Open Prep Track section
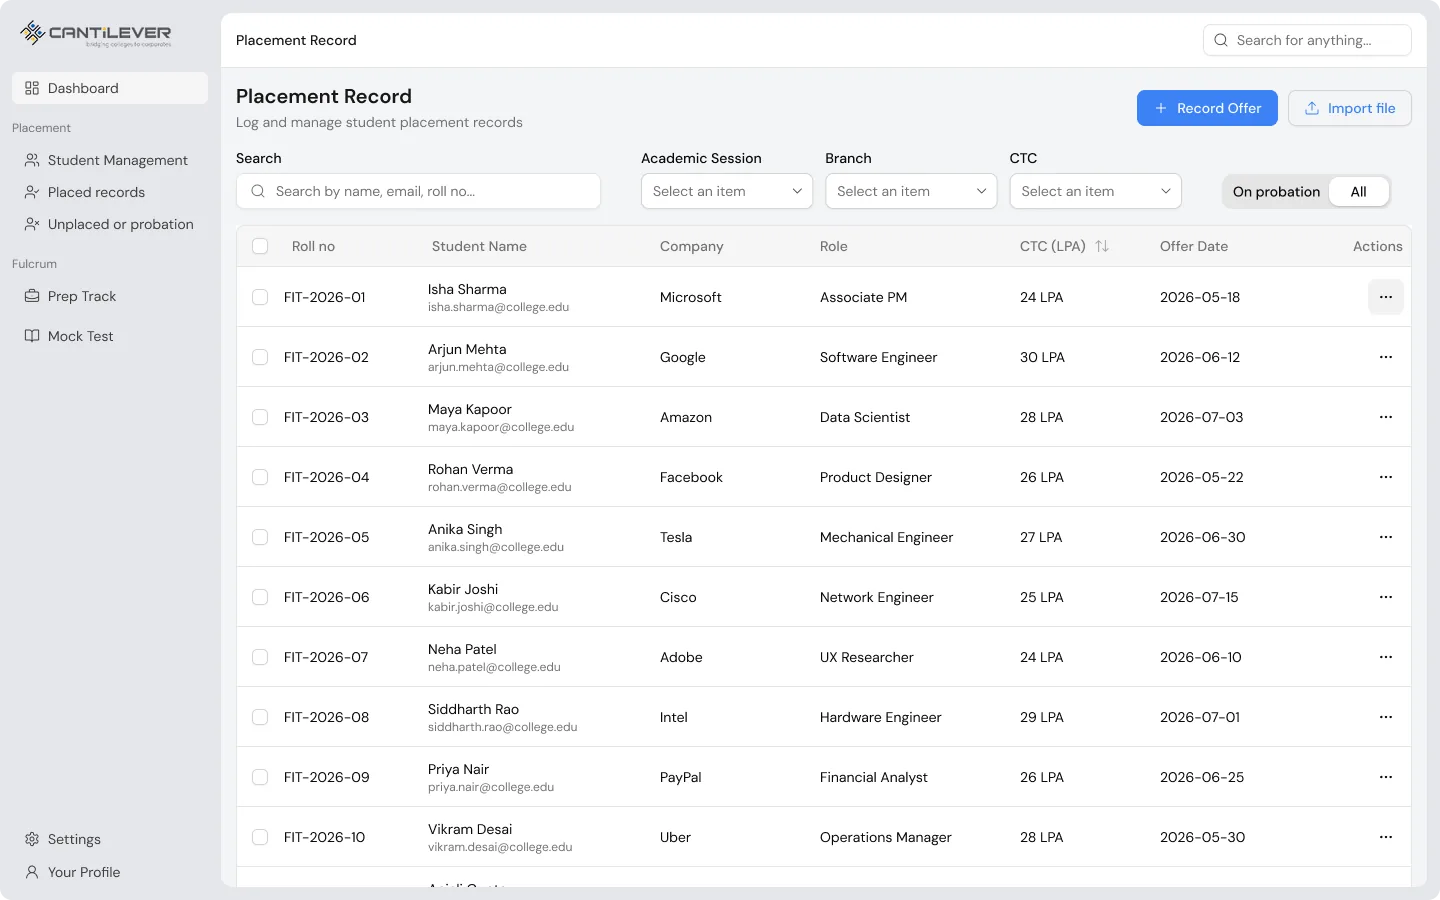Viewport: 1440px width, 900px height. point(110,296)
